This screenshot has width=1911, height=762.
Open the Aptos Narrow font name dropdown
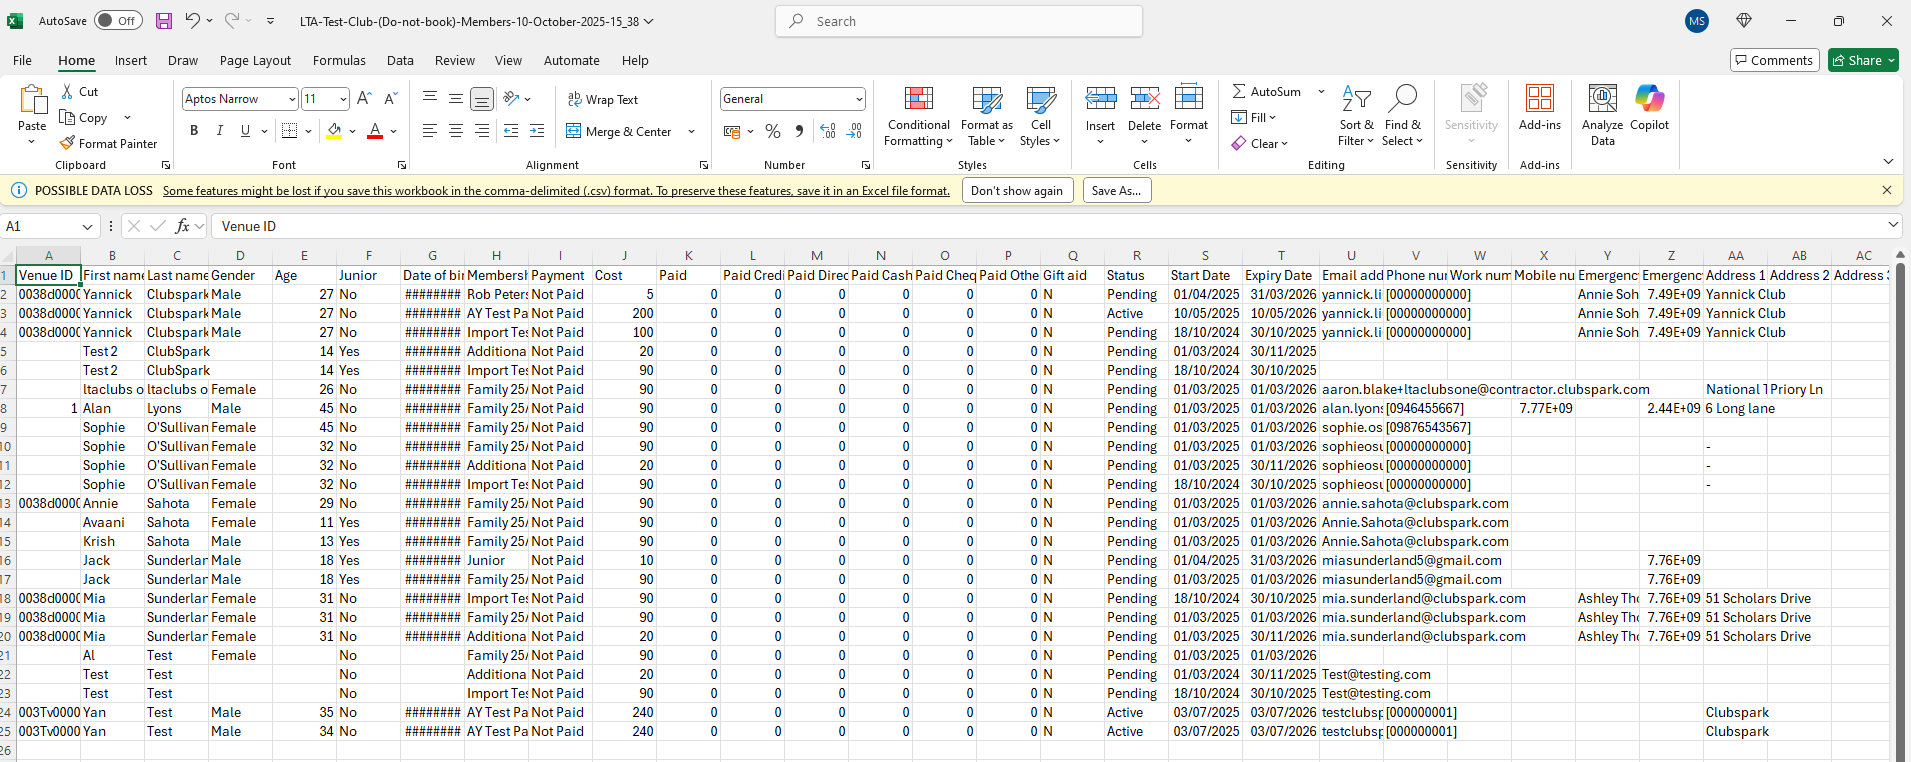(x=292, y=99)
